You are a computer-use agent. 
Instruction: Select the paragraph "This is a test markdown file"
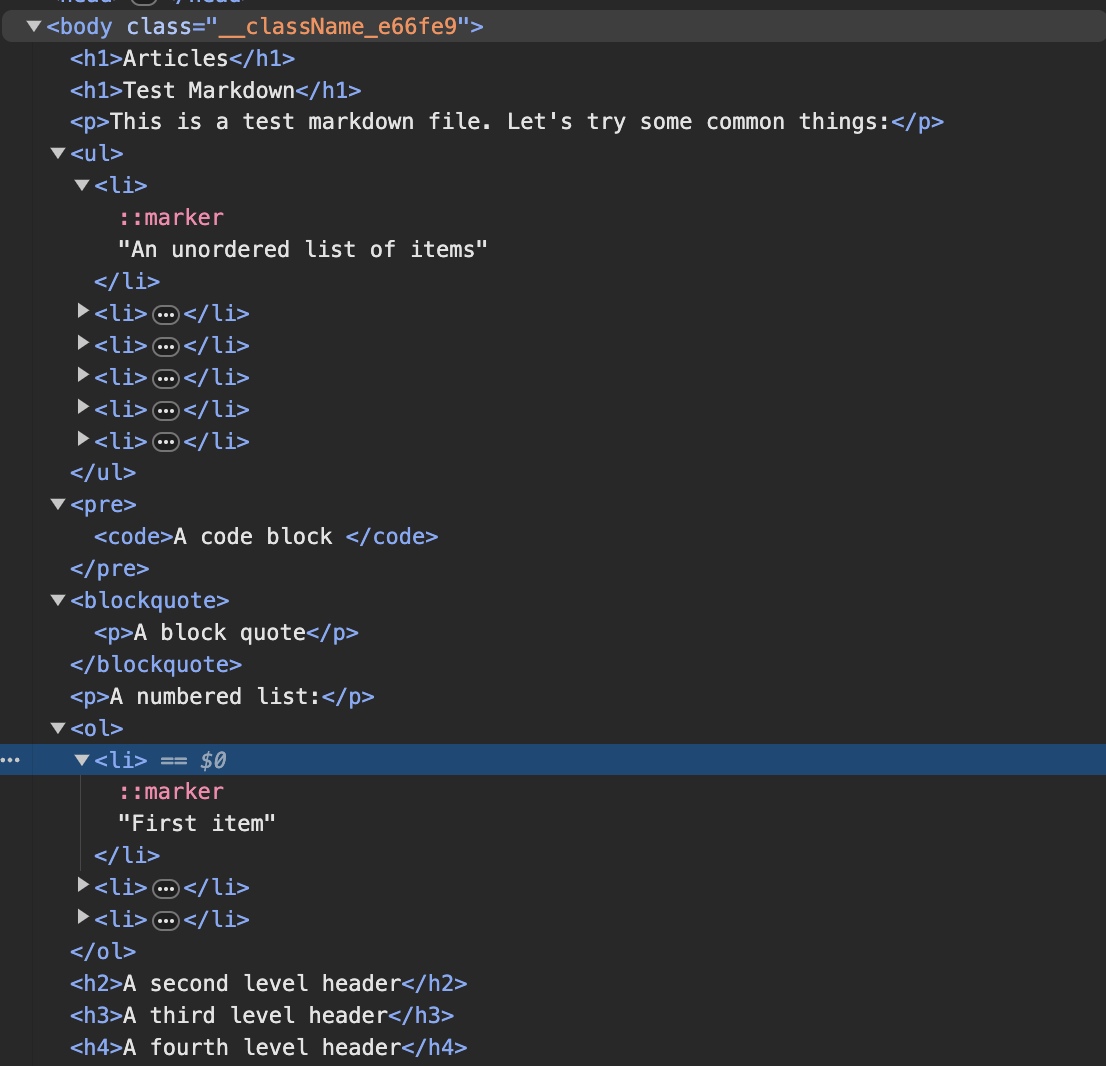coord(506,122)
